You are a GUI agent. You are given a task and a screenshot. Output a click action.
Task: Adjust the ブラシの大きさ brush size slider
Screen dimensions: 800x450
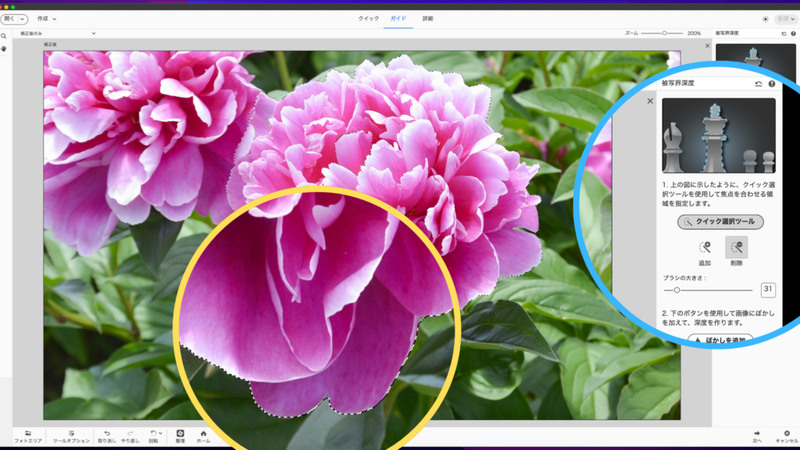pyautogui.click(x=708, y=290)
